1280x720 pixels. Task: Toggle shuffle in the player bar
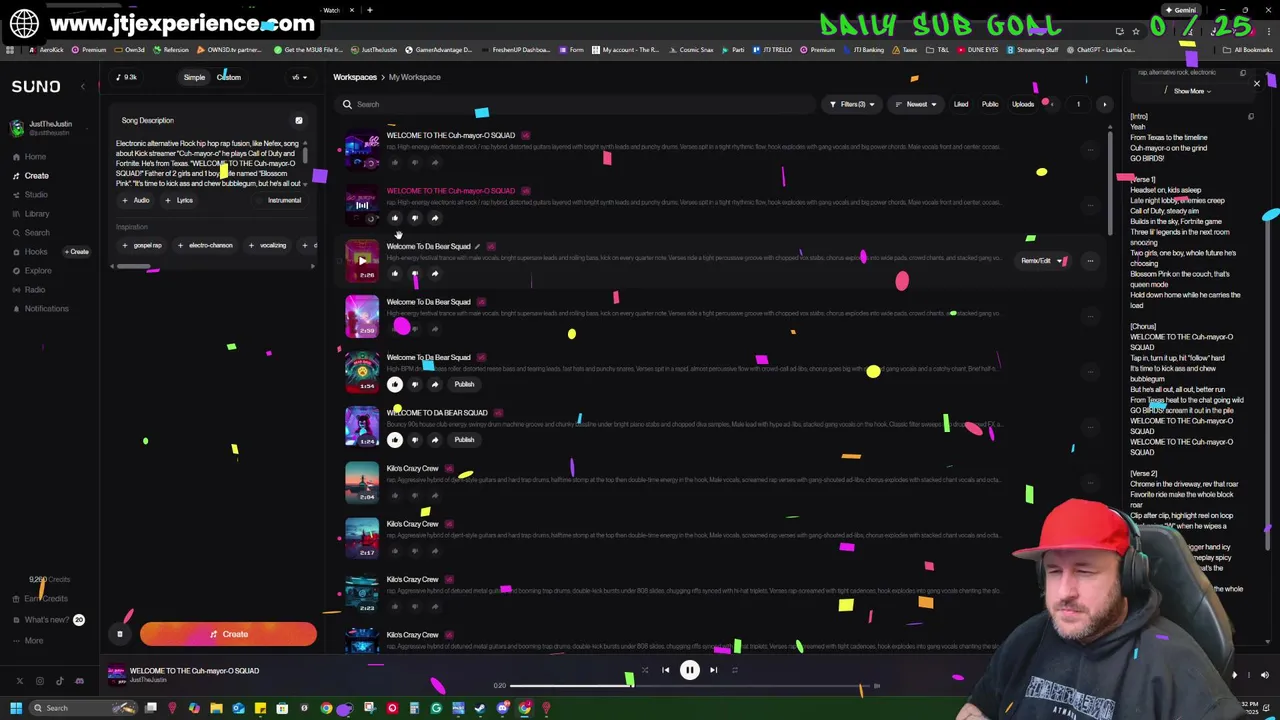click(644, 670)
